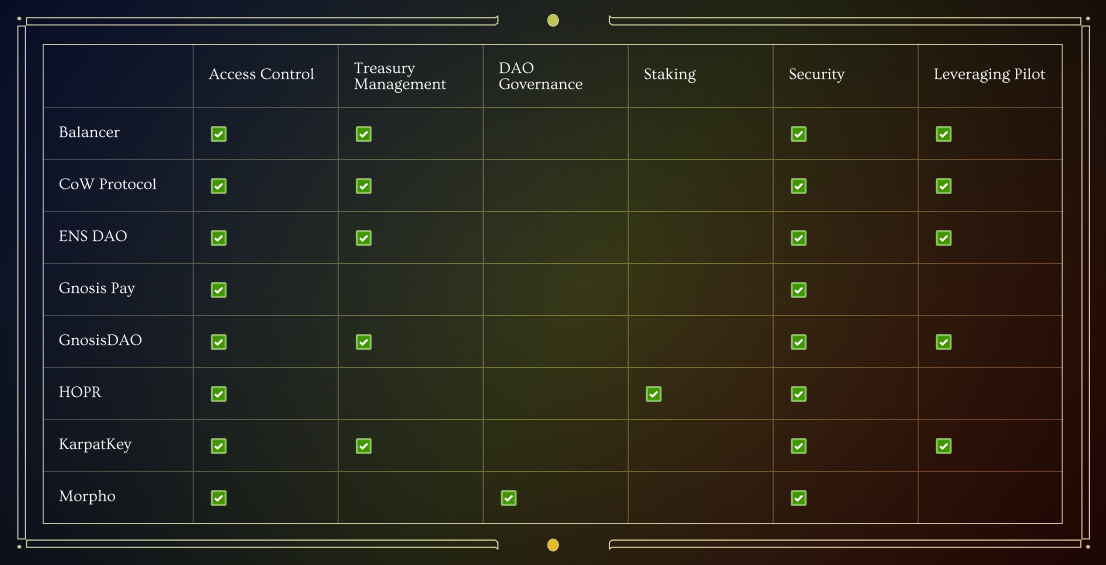Click the HOPR Security checkmark
Viewport: 1106px width, 565px height.
pyautogui.click(x=798, y=394)
